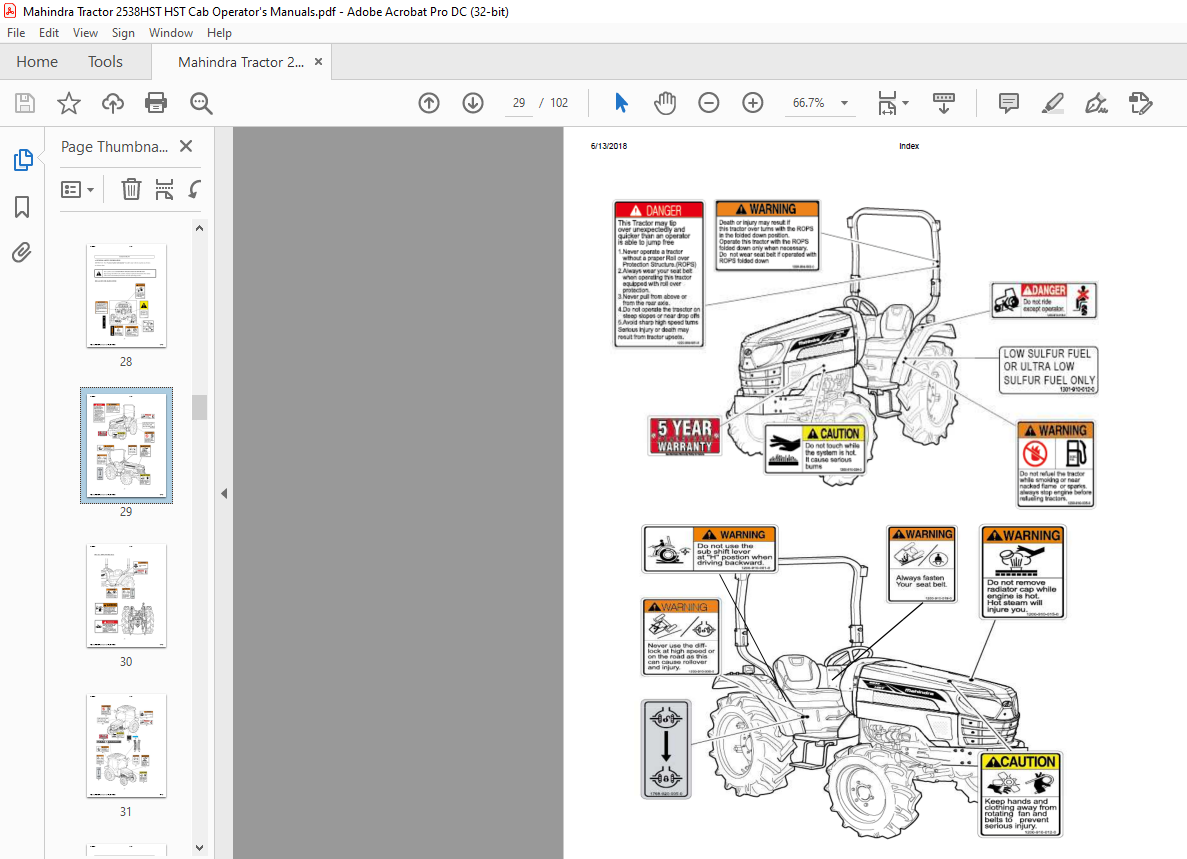Zoom out with the minus icon
The image size is (1187, 859).
[x=709, y=103]
